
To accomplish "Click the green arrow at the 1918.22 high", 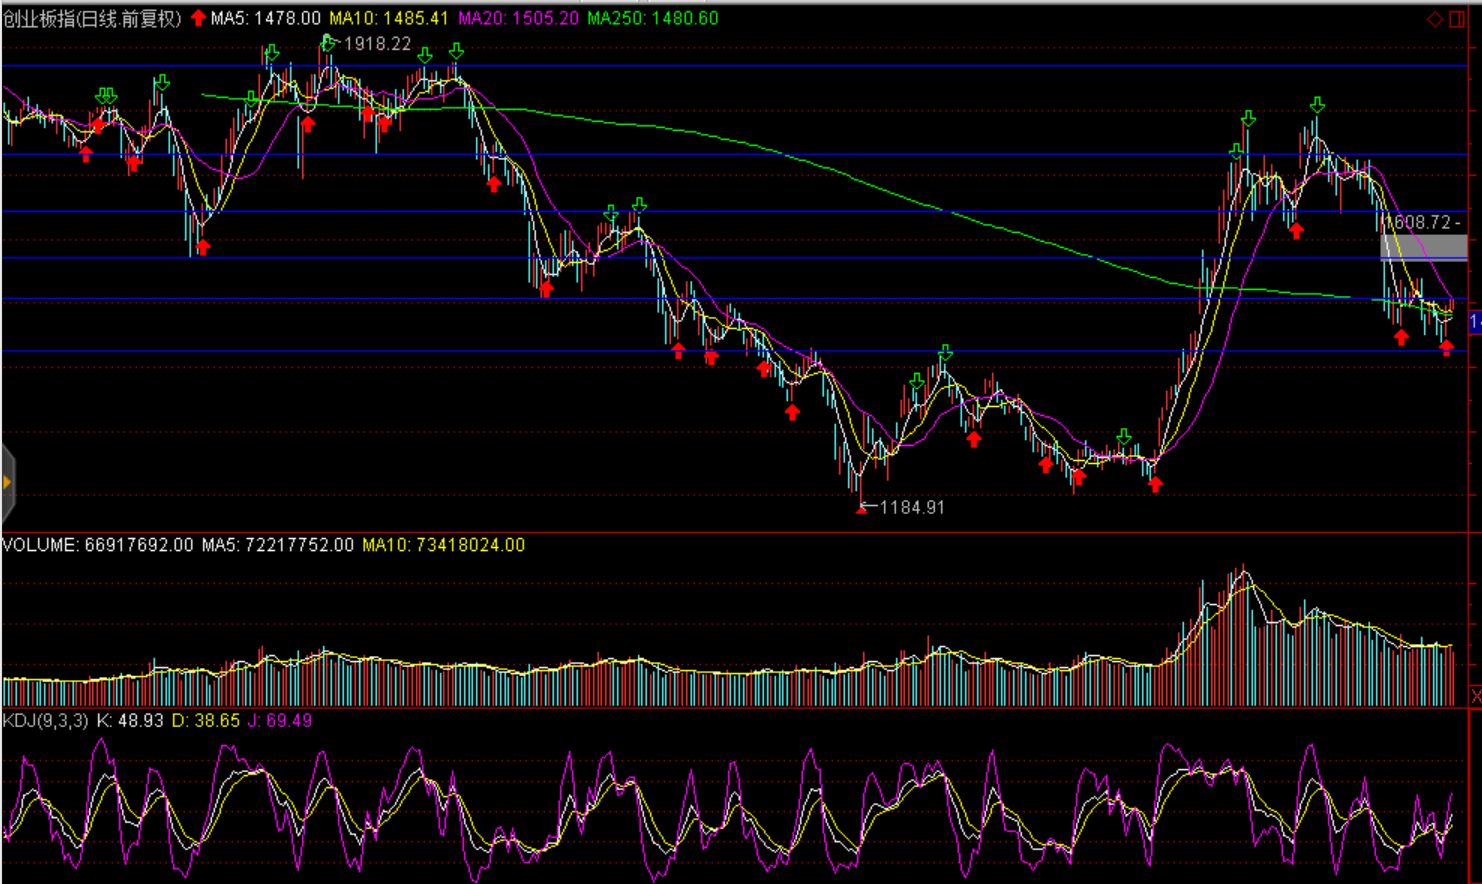I will tap(329, 42).
